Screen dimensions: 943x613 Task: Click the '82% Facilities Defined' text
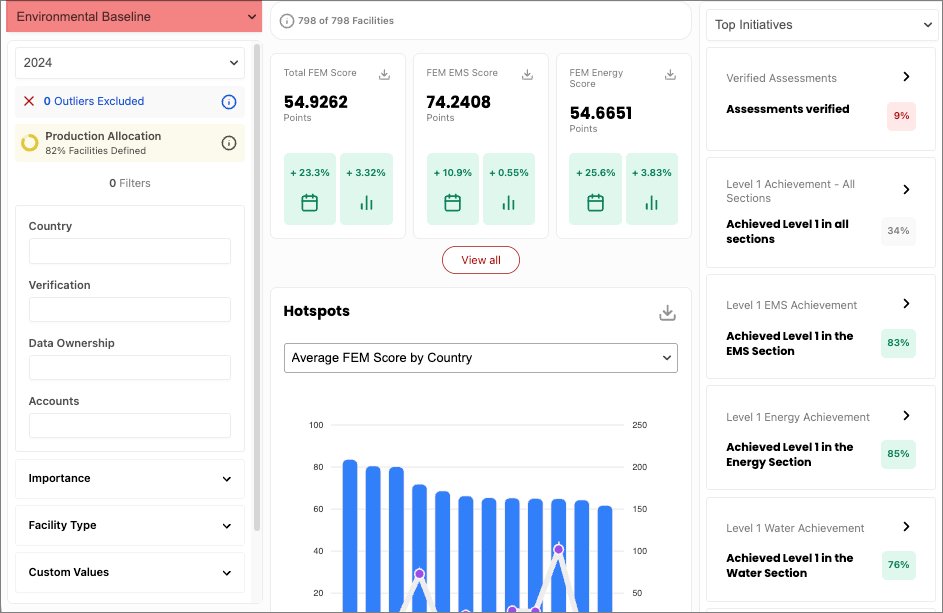(96, 151)
